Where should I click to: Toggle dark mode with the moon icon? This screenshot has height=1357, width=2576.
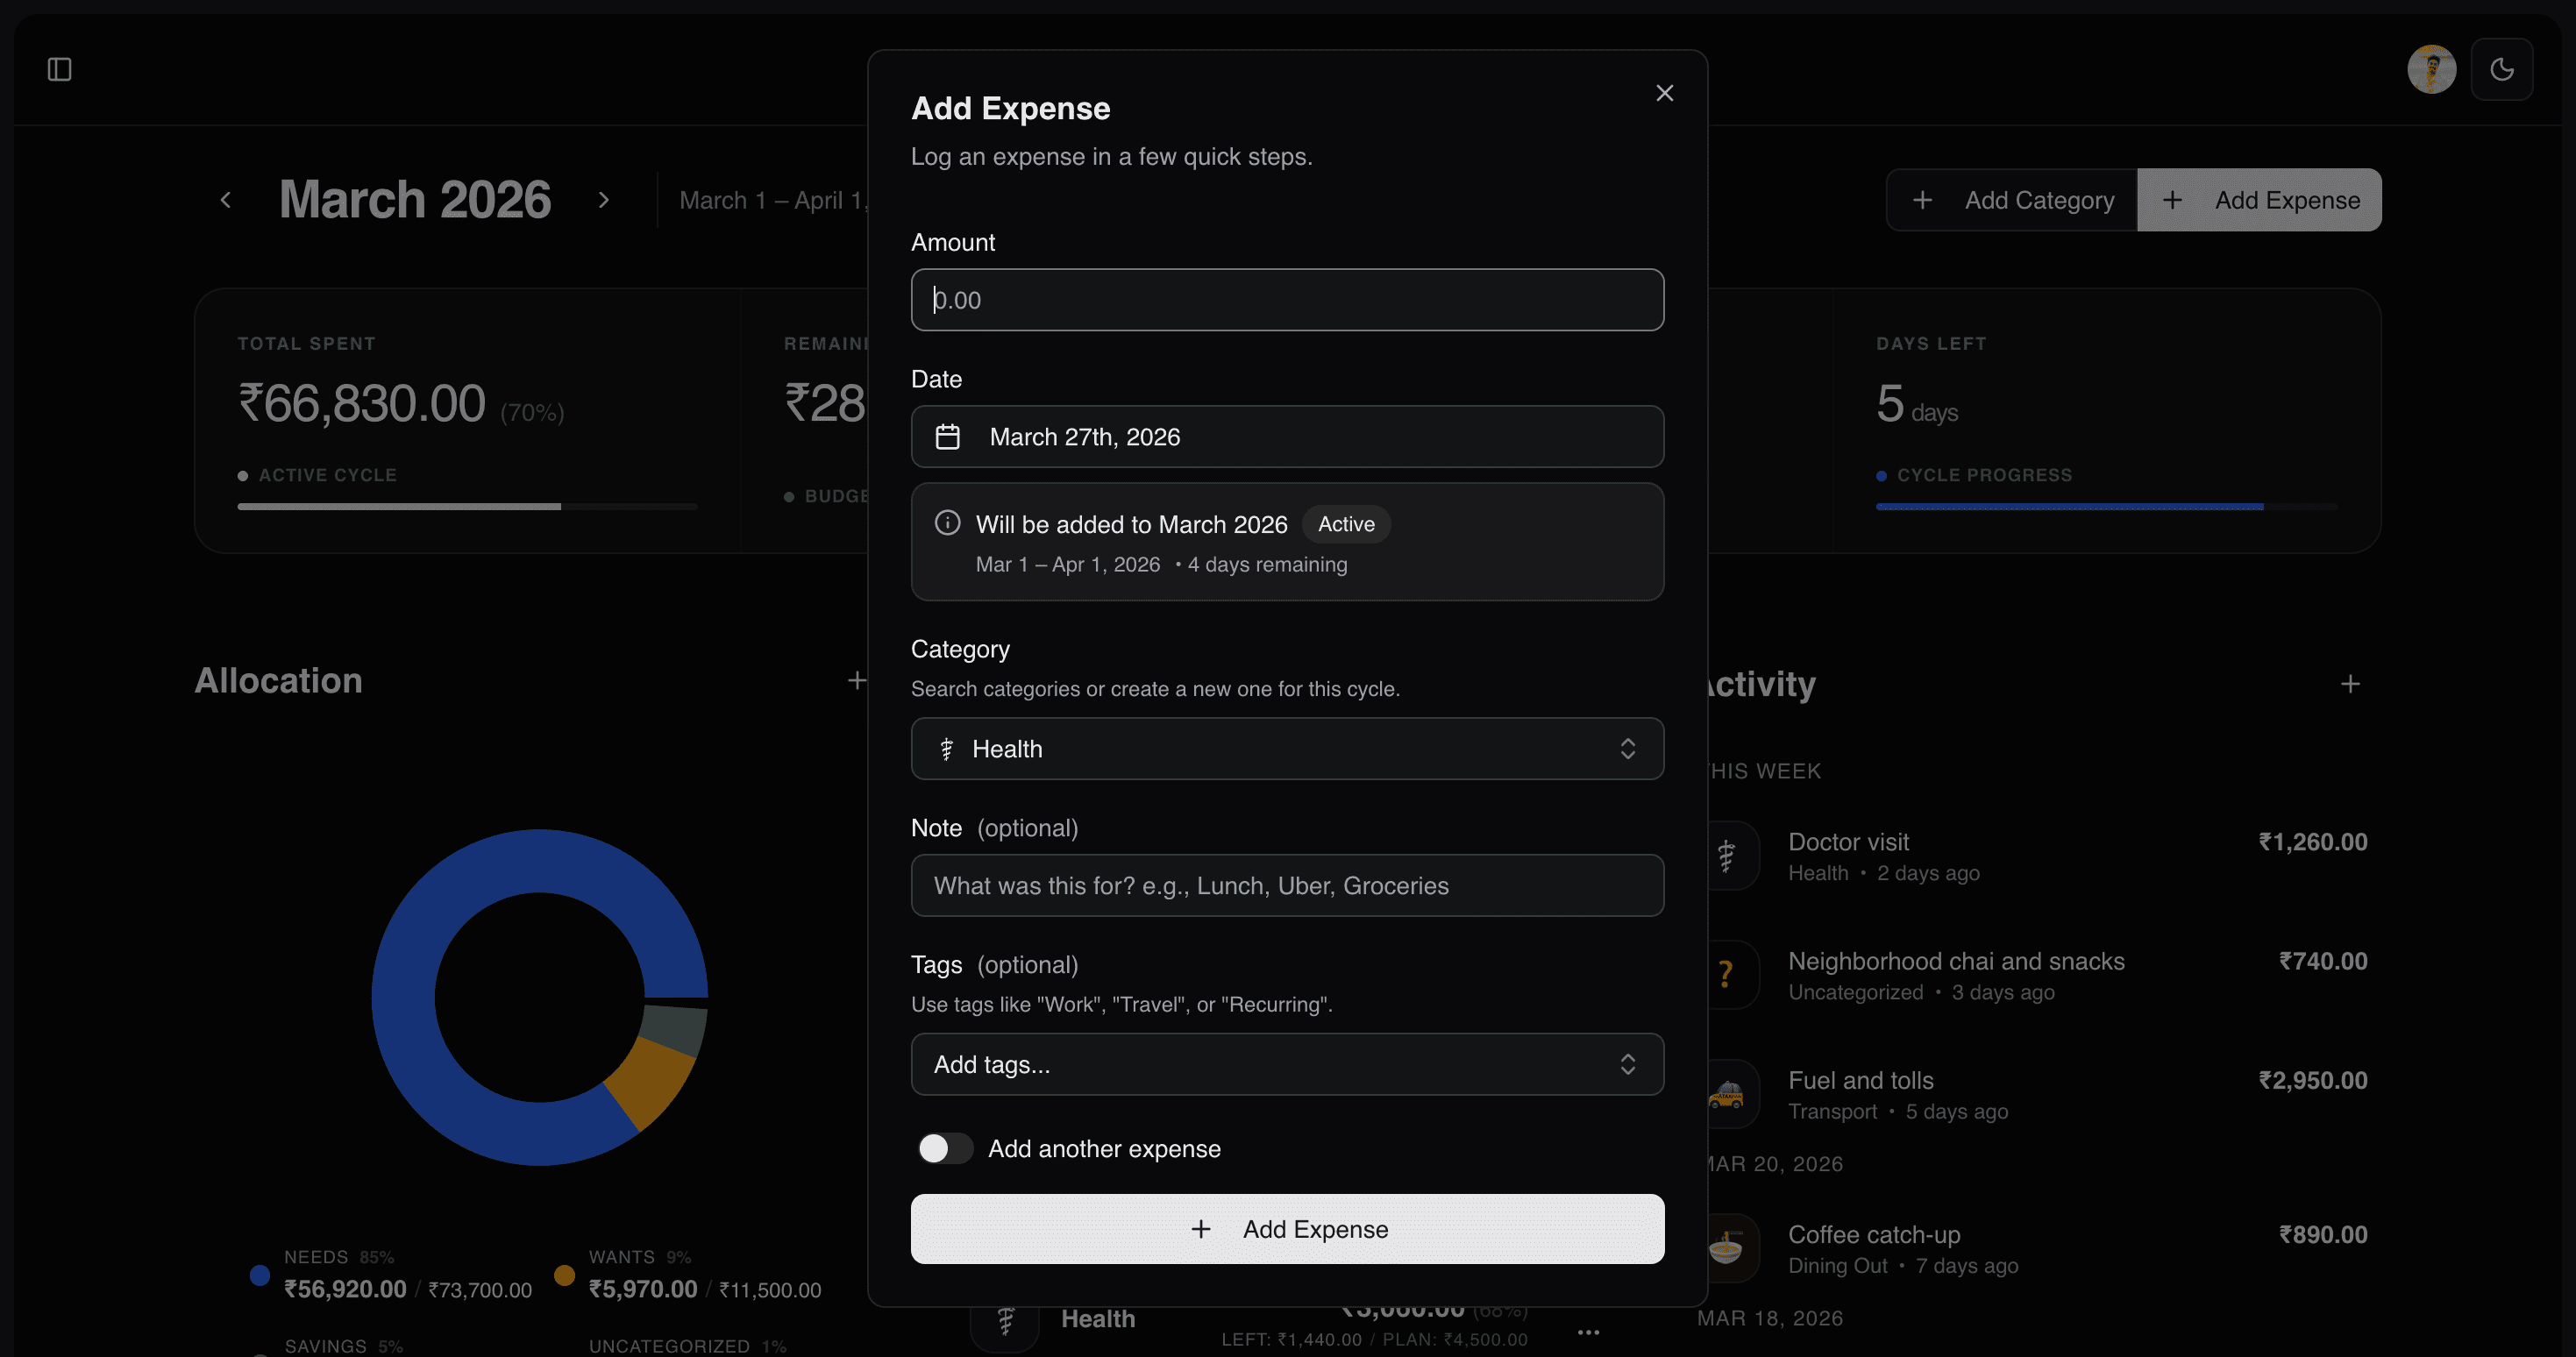2503,68
